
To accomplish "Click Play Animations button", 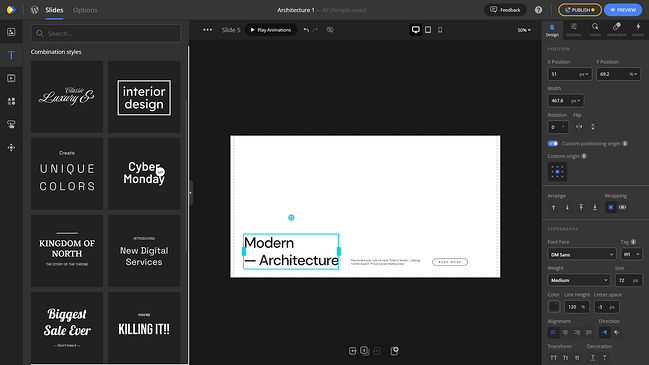I will tap(271, 30).
